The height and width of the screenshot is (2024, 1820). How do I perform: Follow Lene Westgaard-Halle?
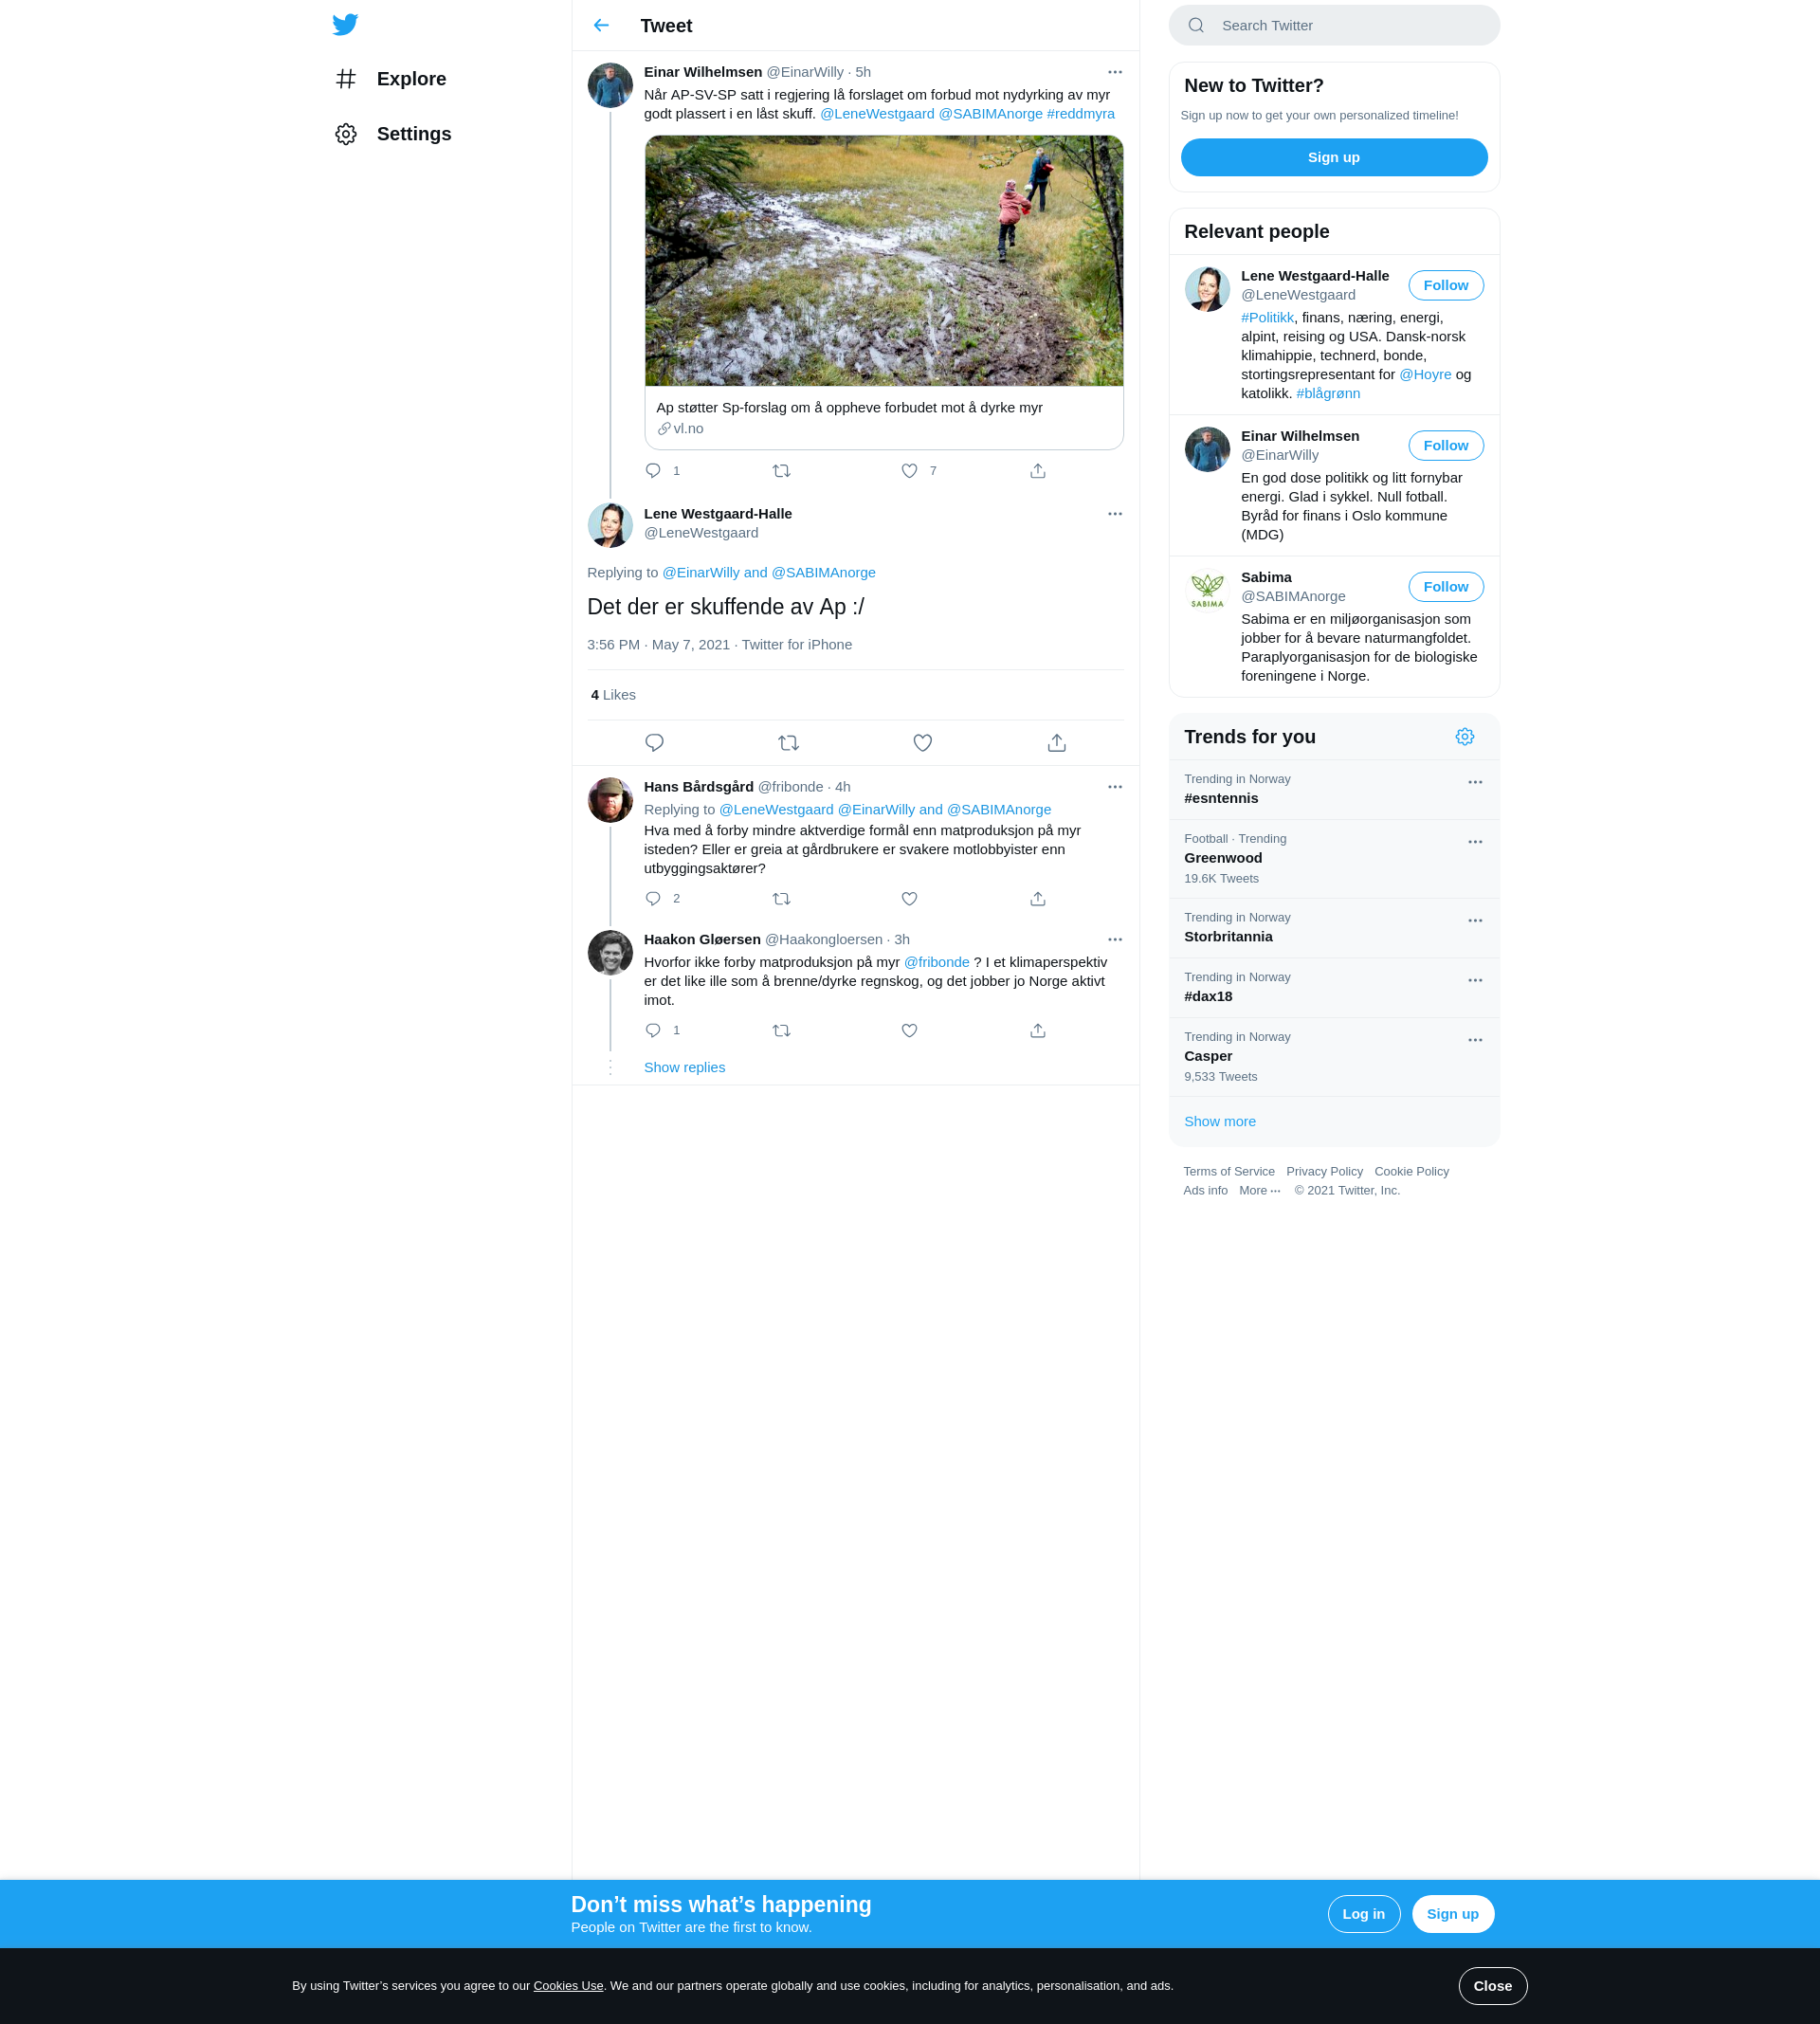(x=1446, y=285)
